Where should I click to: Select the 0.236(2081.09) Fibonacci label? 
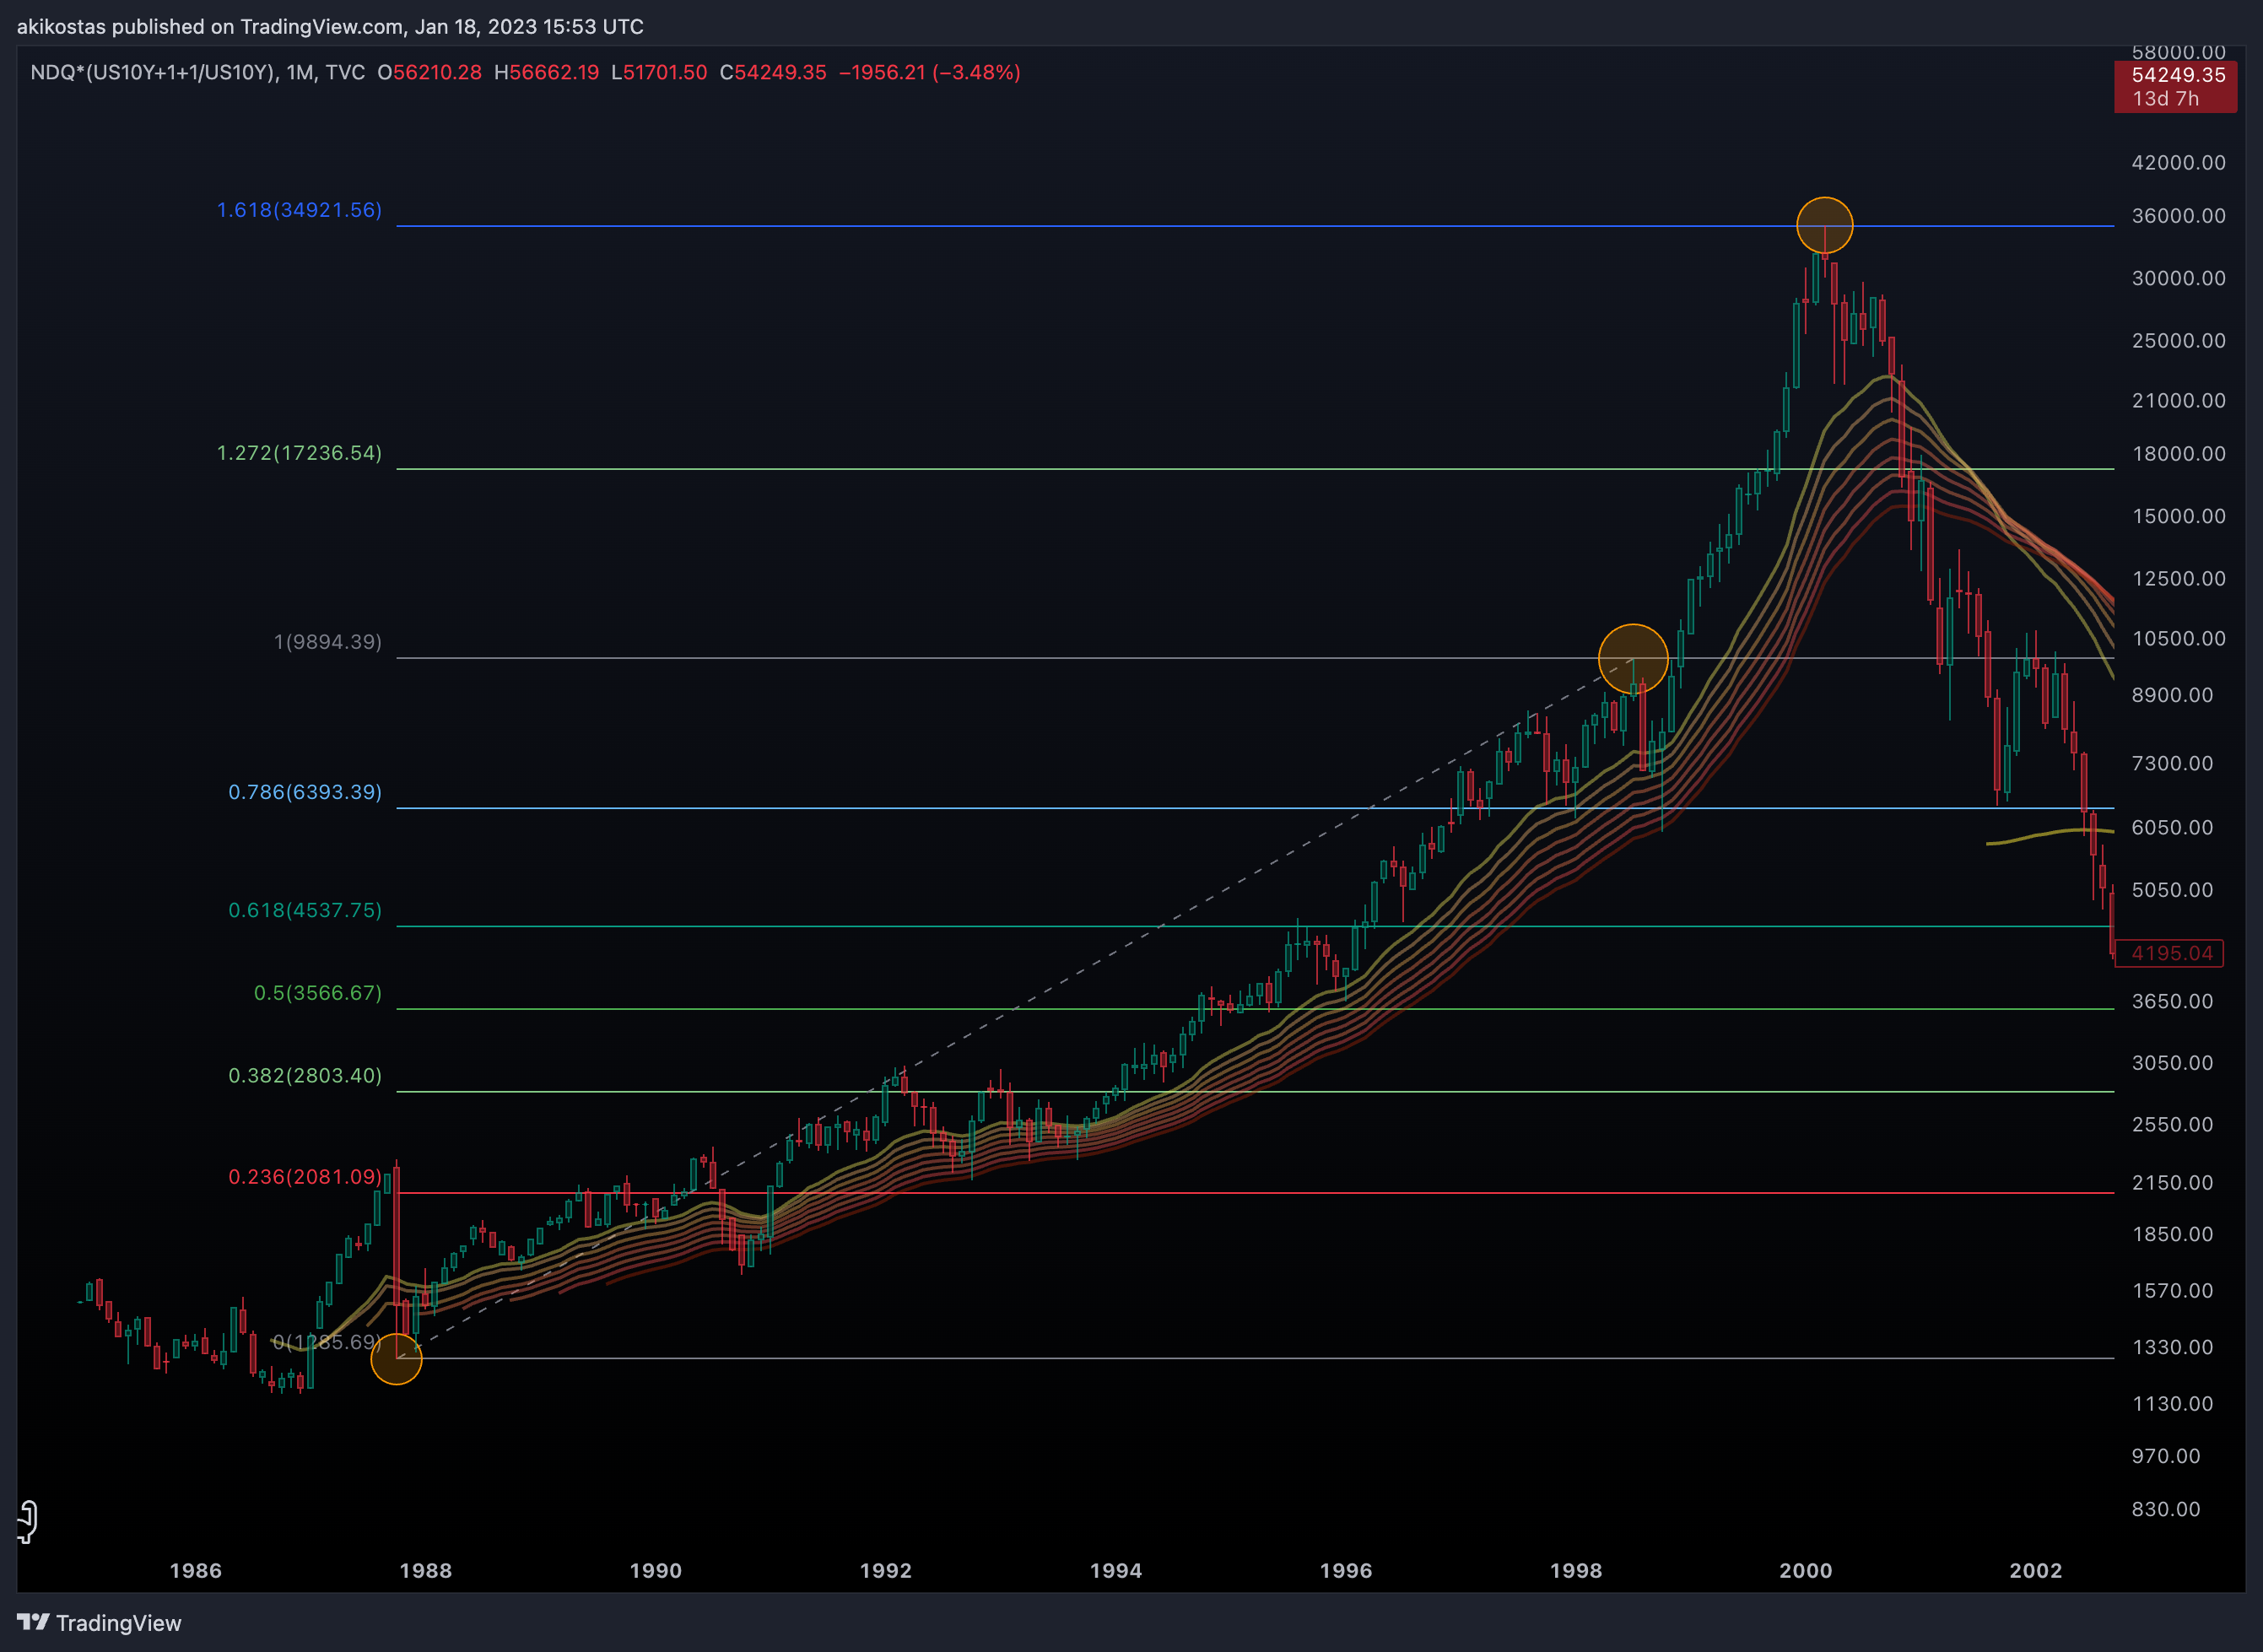[305, 1176]
